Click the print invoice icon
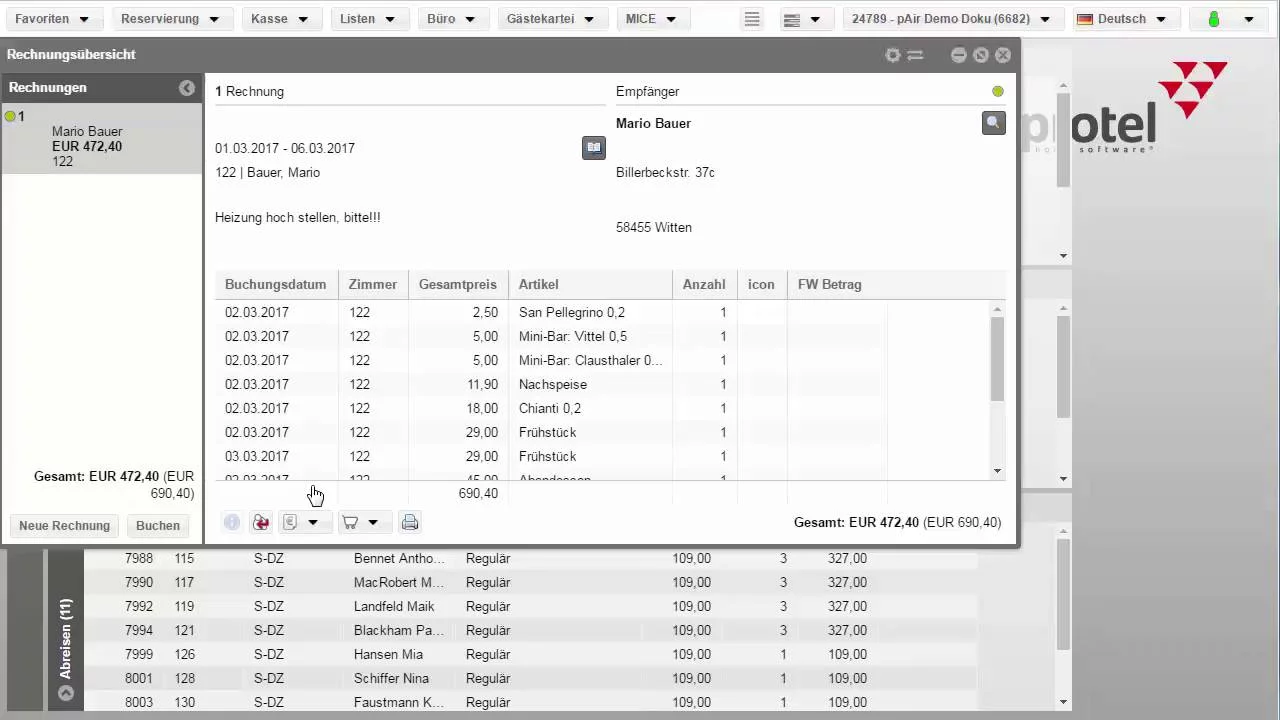 click(x=409, y=522)
